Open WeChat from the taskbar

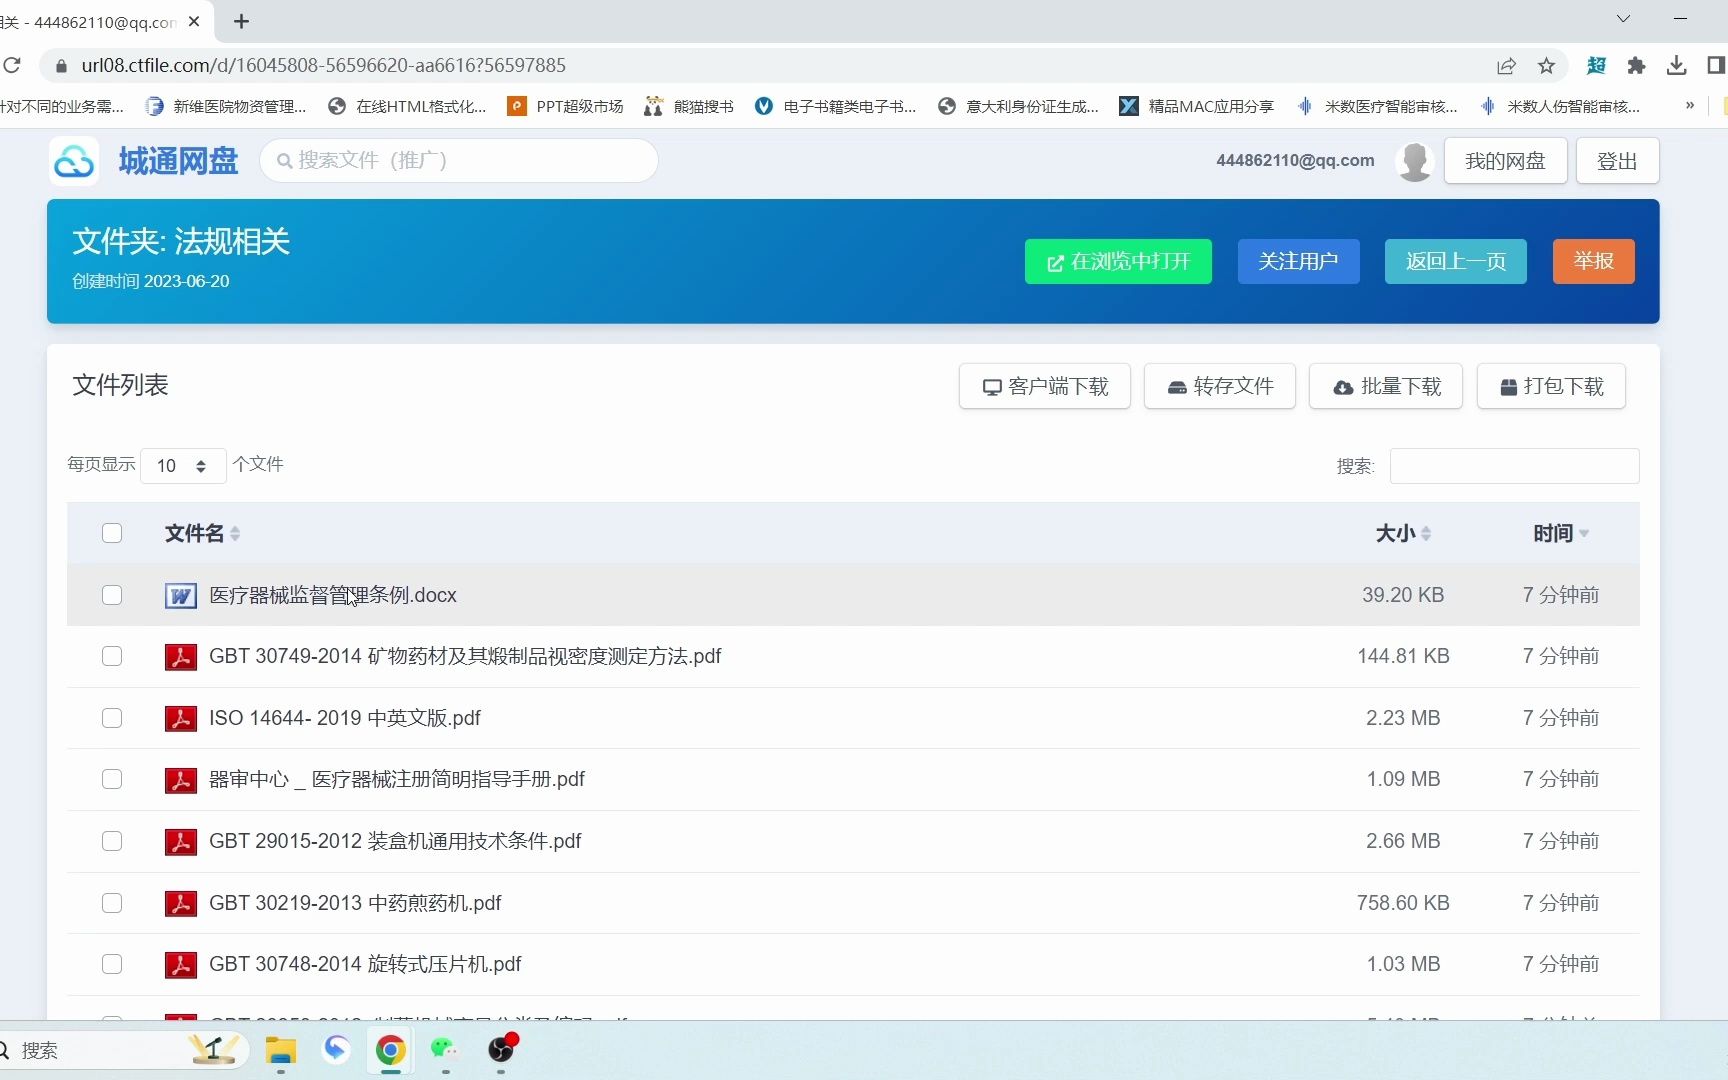[x=444, y=1050]
